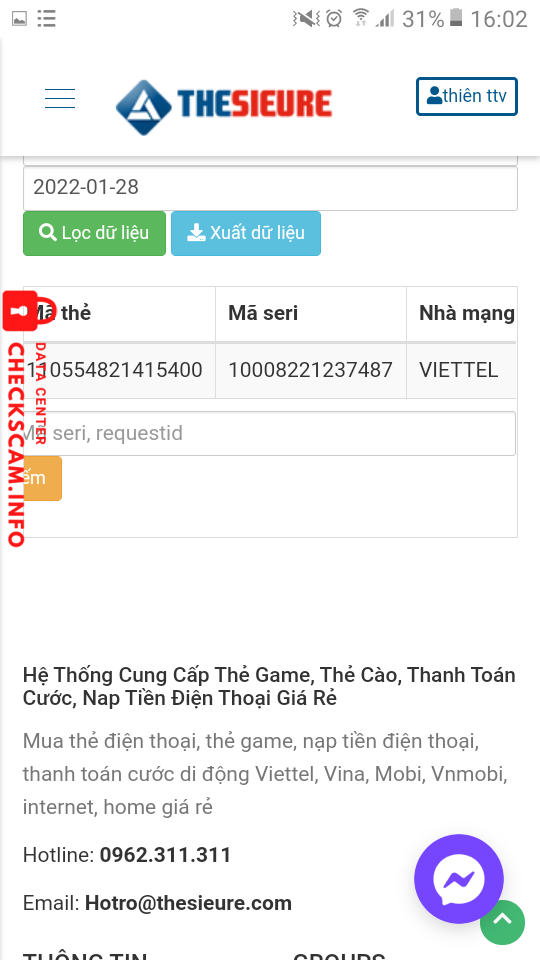Screen dimensions: 540x960
Task: Open the thiên ttv account menu
Action: (x=467, y=96)
